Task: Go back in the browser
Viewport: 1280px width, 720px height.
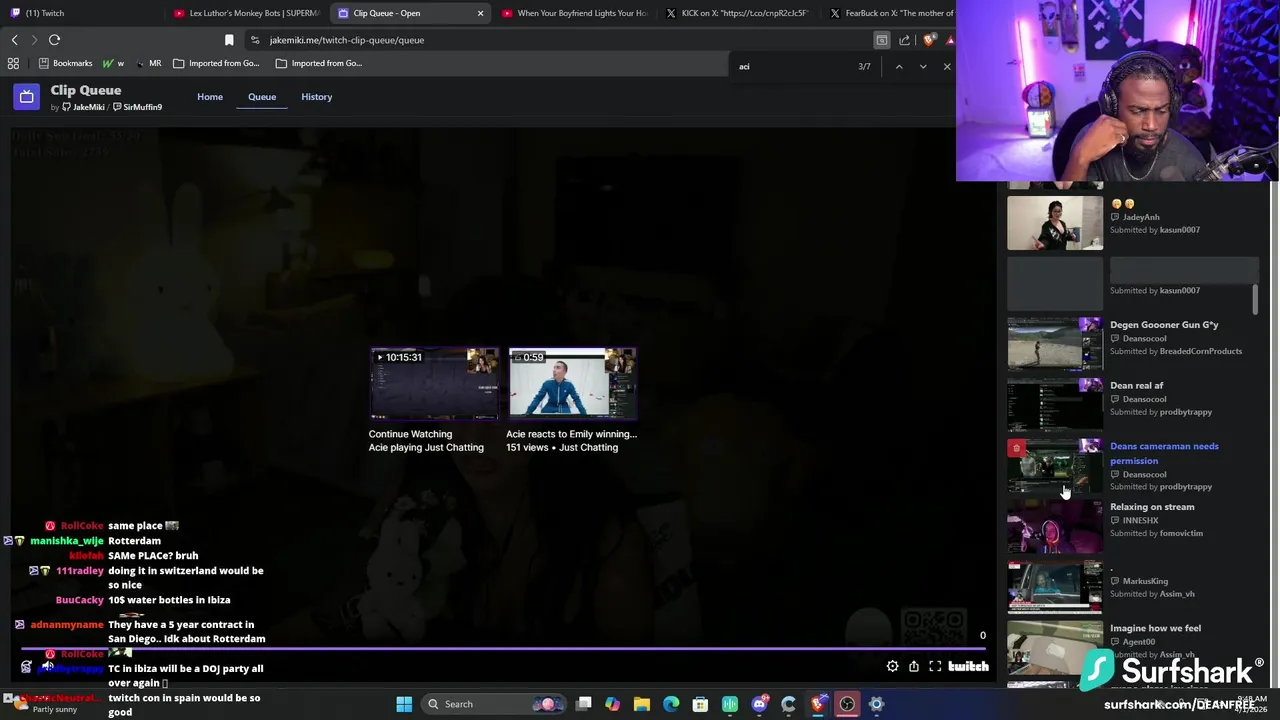Action: click(14, 40)
